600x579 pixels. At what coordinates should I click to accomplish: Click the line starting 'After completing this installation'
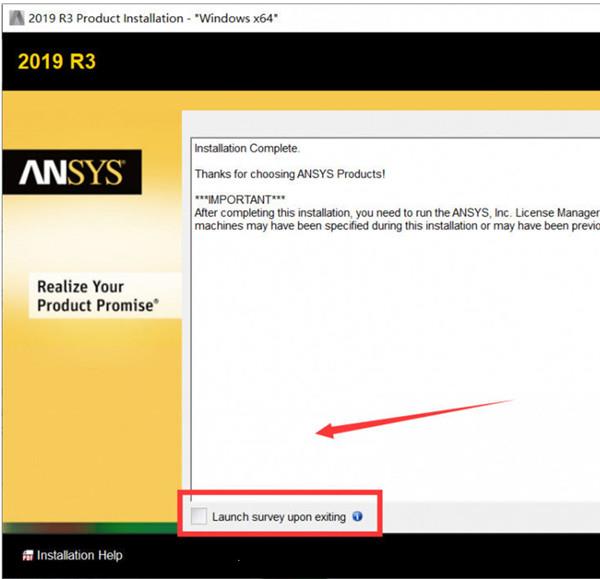pos(397,213)
